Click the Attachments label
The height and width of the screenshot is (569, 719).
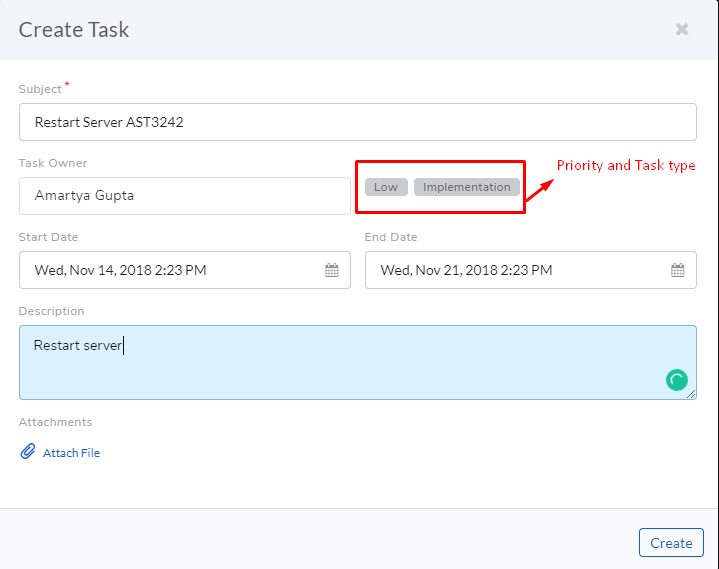(x=55, y=422)
